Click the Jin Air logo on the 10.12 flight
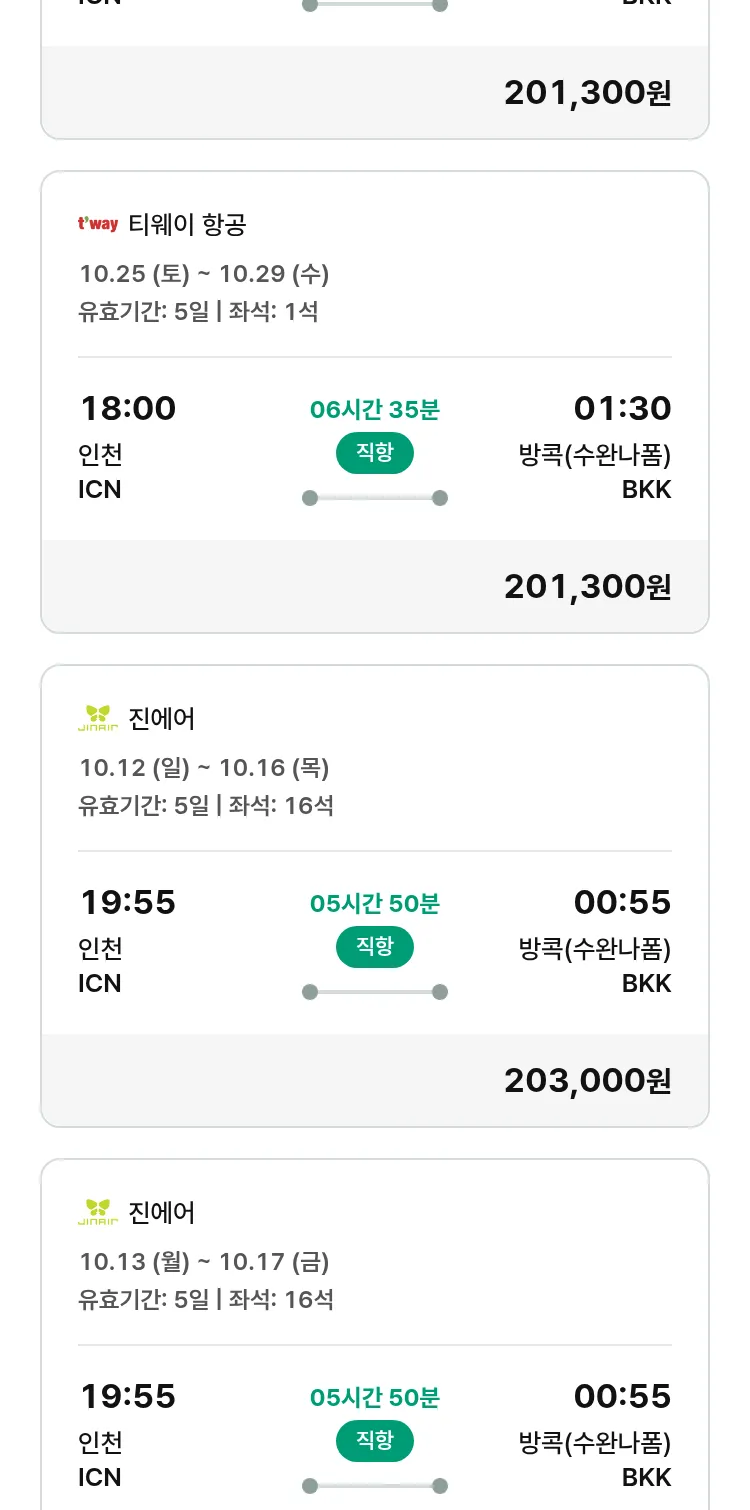This screenshot has height=1510, width=750. coord(98,718)
